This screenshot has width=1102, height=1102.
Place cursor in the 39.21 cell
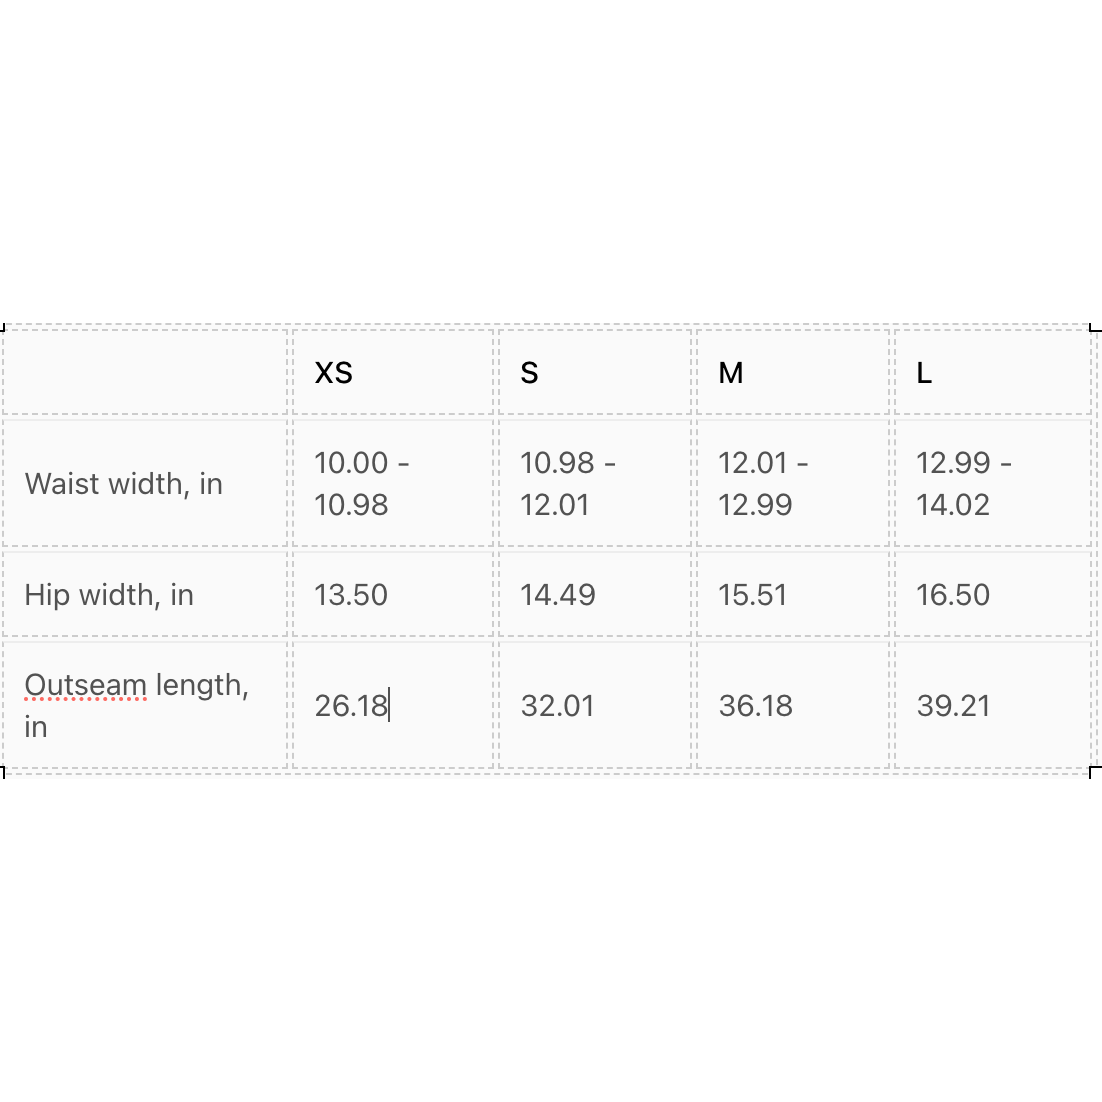point(954,706)
